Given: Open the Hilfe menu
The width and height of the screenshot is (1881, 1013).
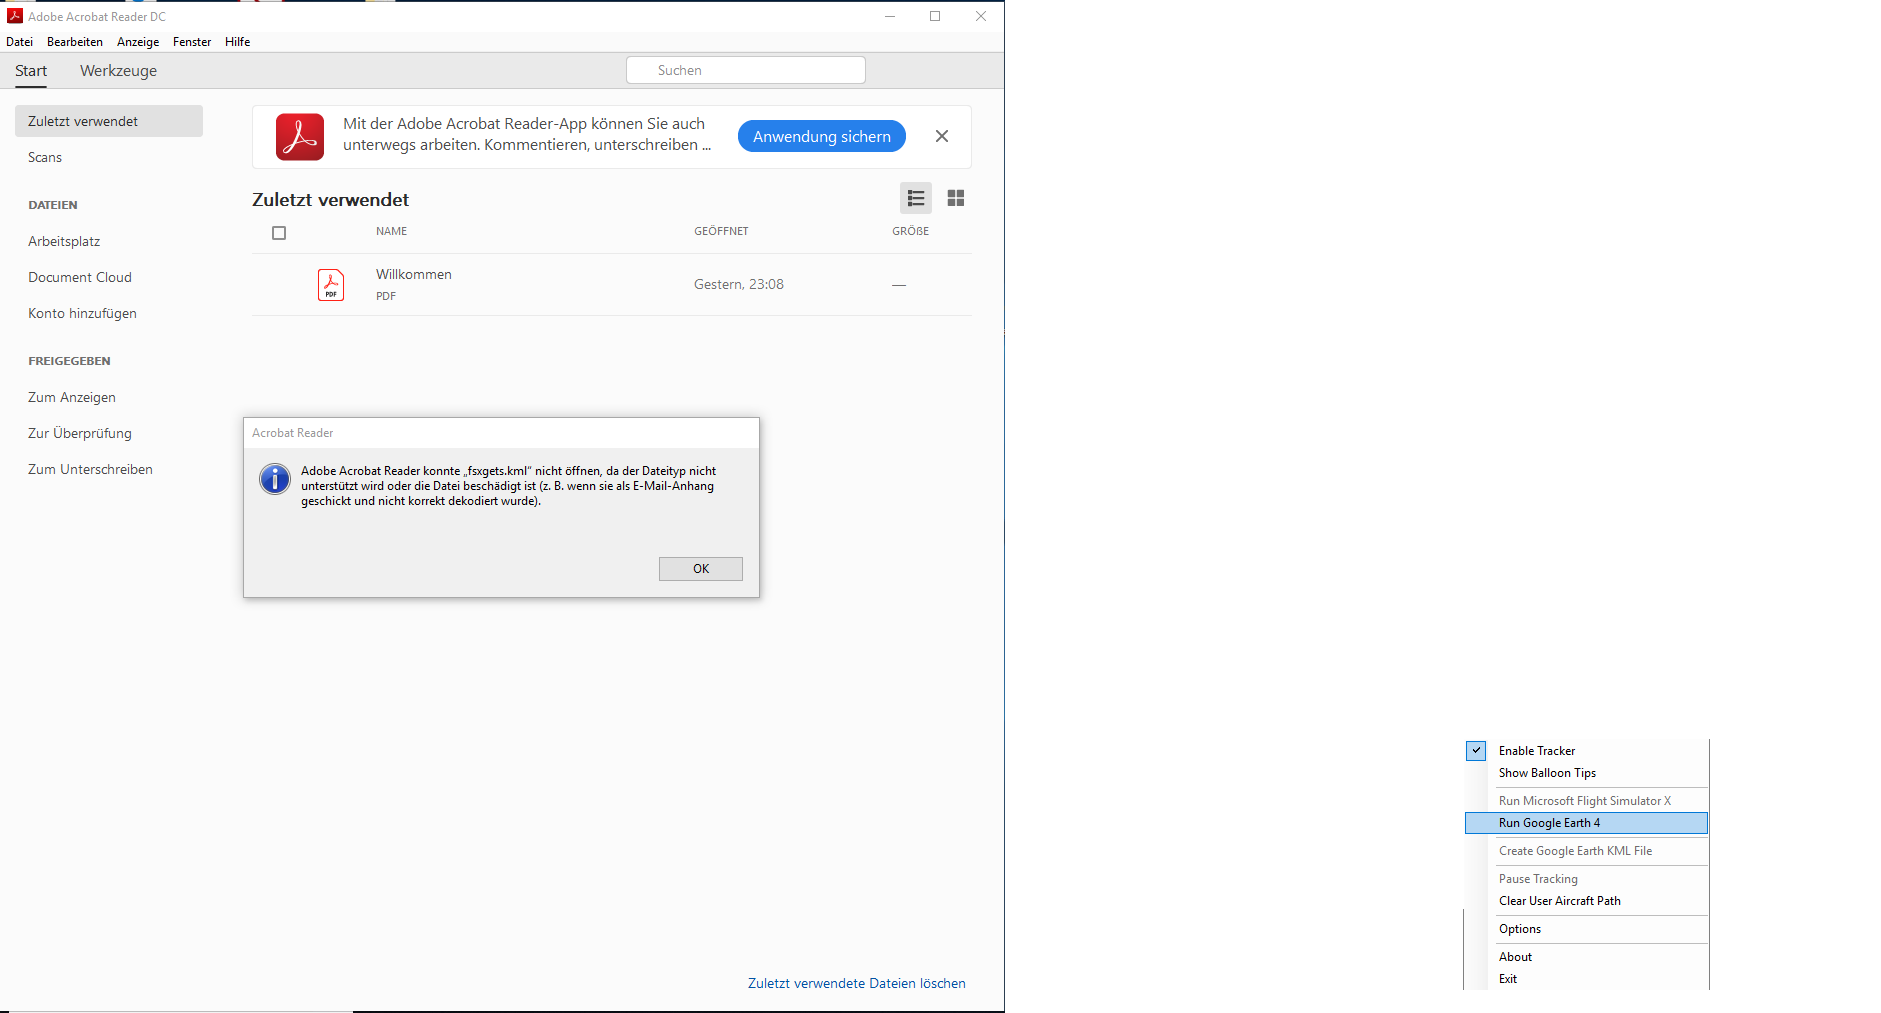Looking at the screenshot, I should [x=238, y=42].
